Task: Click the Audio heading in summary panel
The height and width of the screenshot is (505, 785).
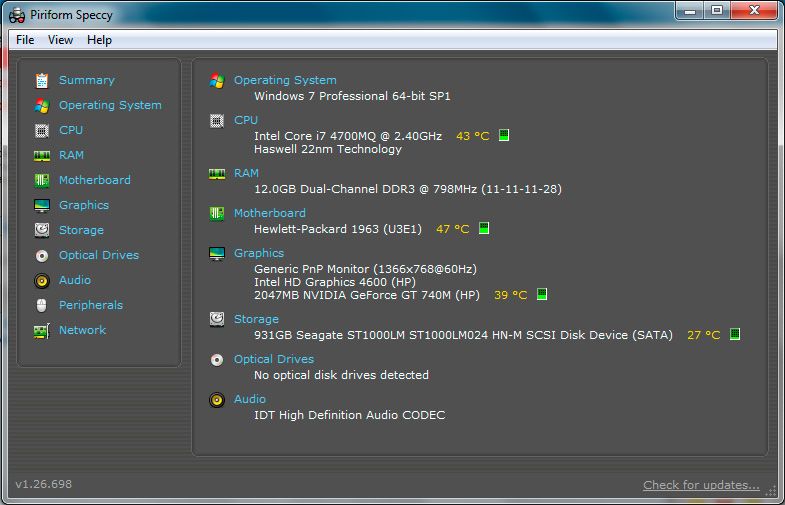Action: point(250,399)
